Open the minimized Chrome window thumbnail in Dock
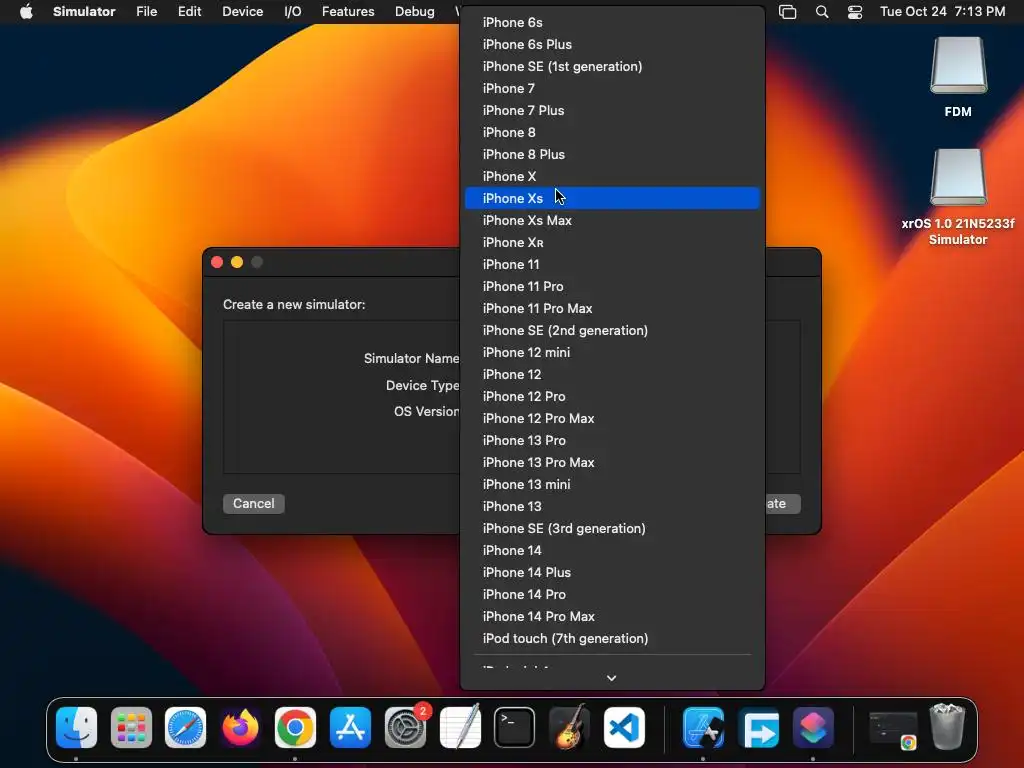The height and width of the screenshot is (768, 1024). tap(892, 729)
